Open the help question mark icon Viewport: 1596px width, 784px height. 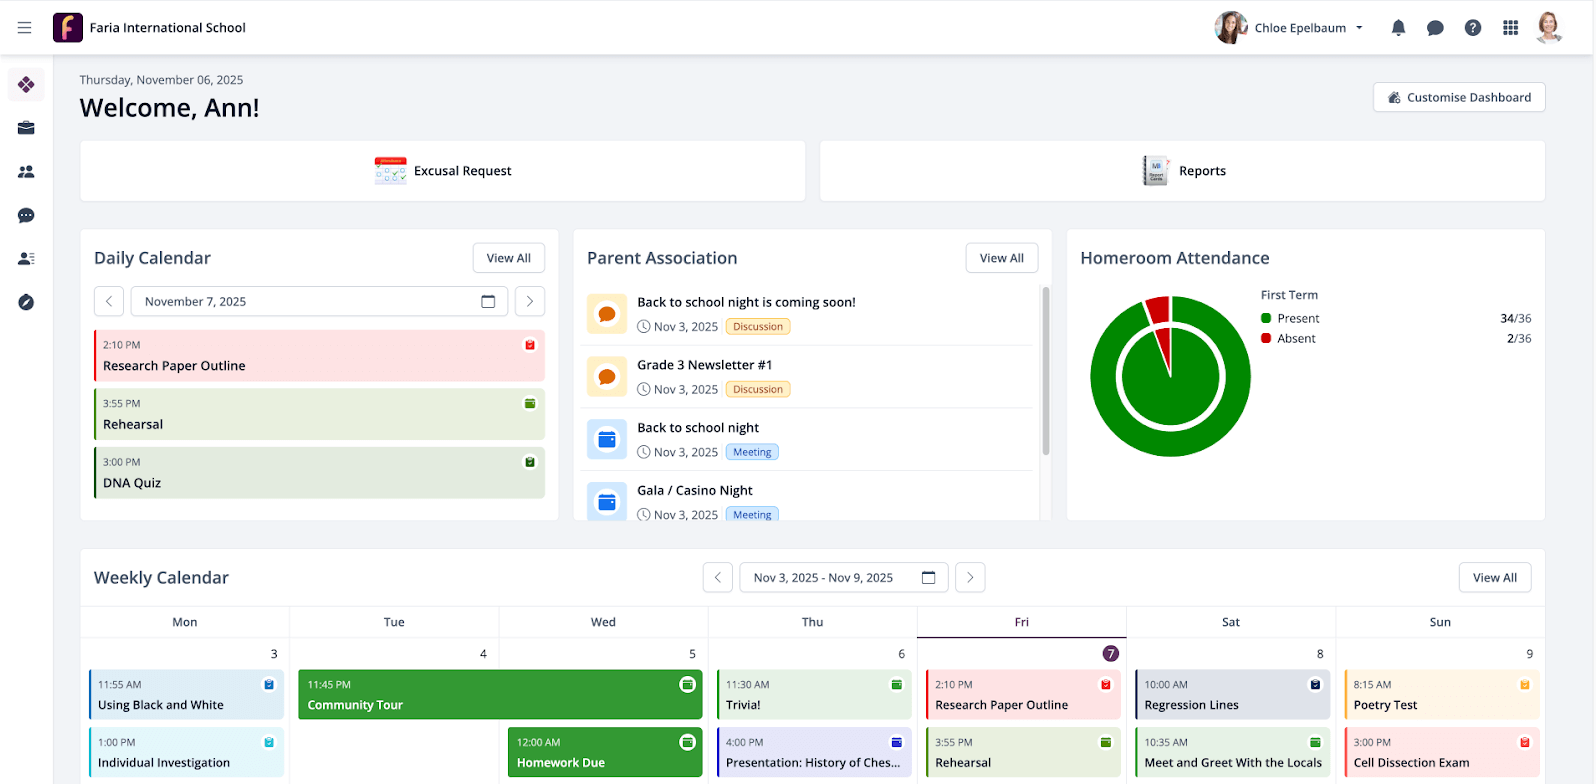[1473, 28]
